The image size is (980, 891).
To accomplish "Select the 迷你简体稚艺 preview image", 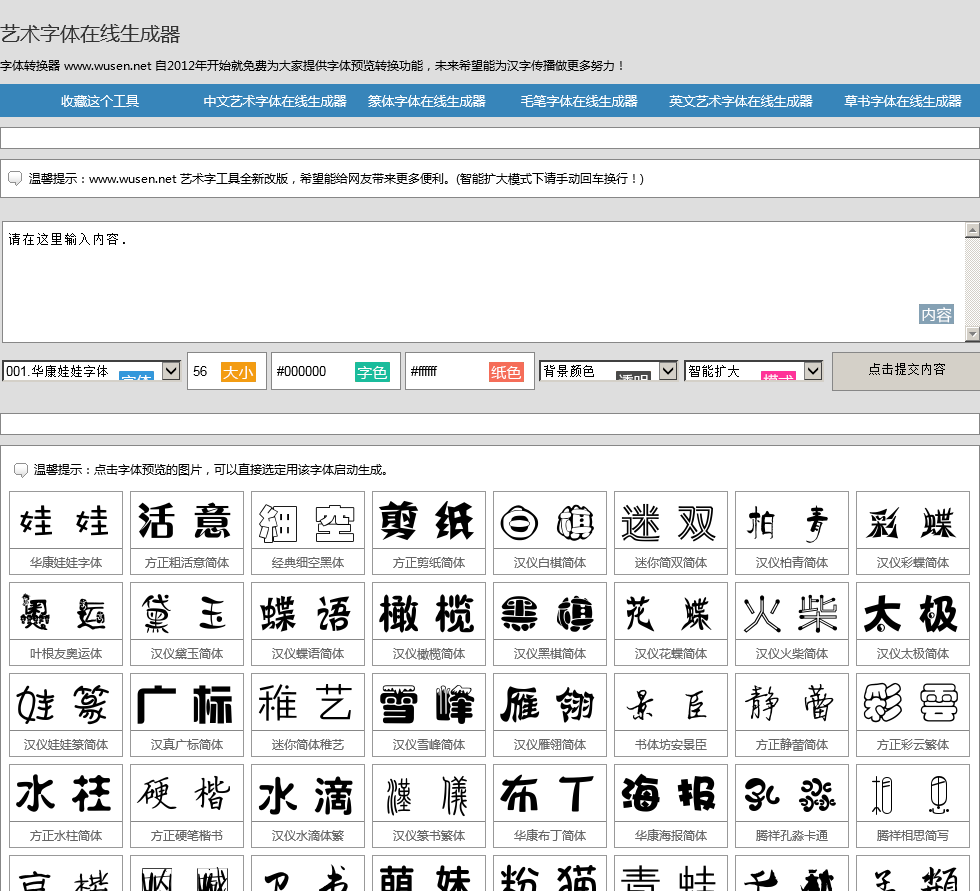I will [307, 703].
